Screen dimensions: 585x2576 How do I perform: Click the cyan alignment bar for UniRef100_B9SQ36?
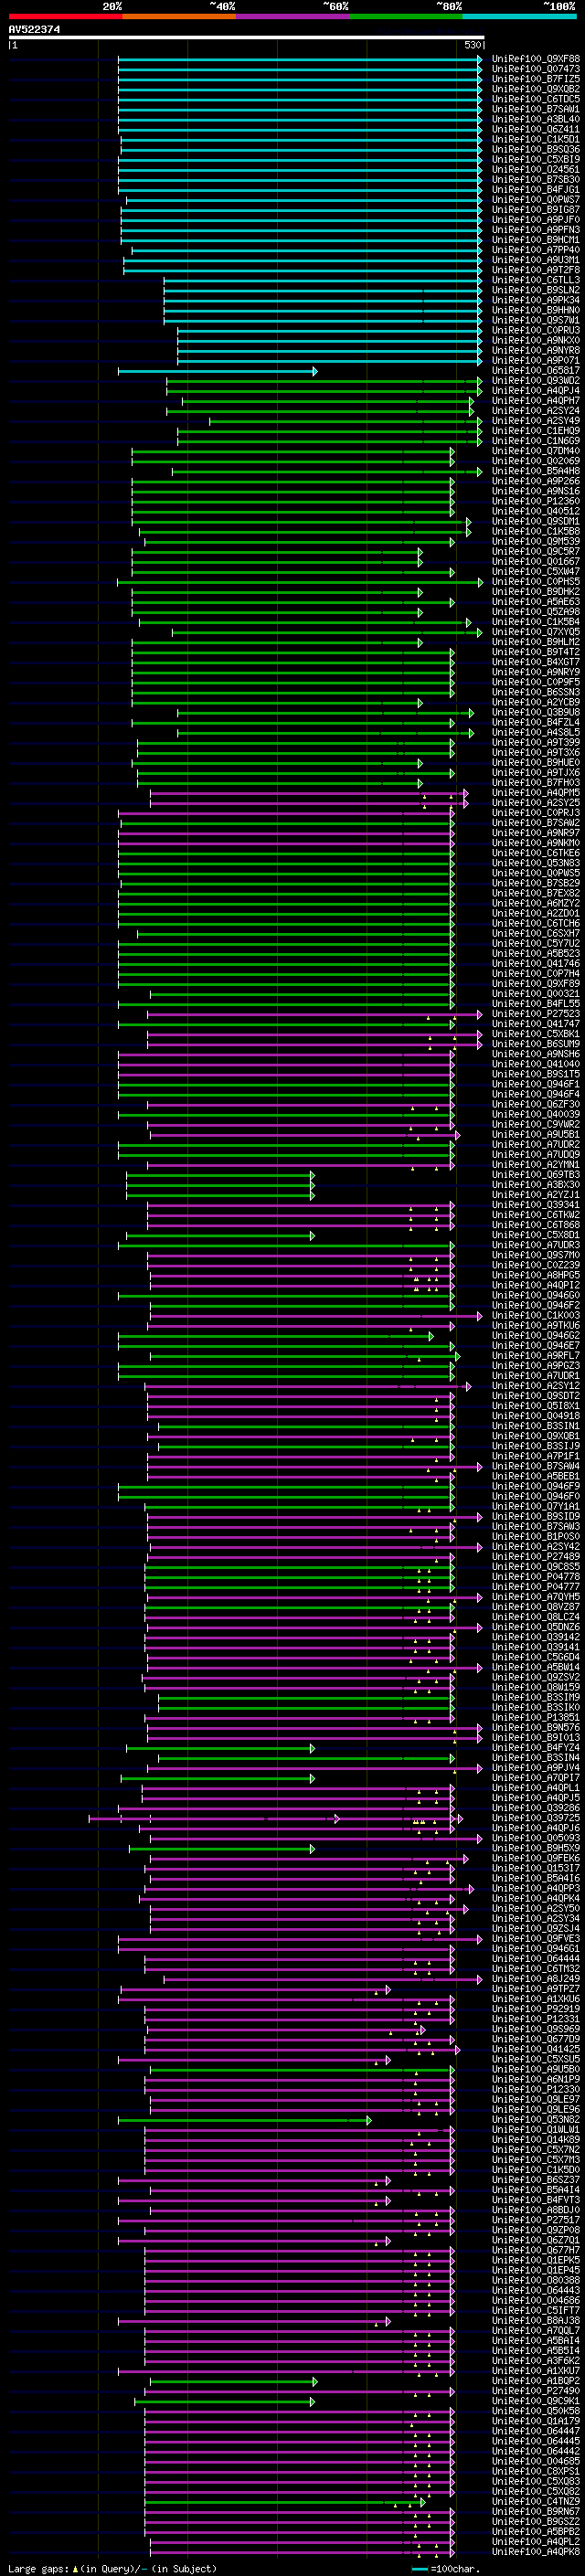(x=301, y=150)
